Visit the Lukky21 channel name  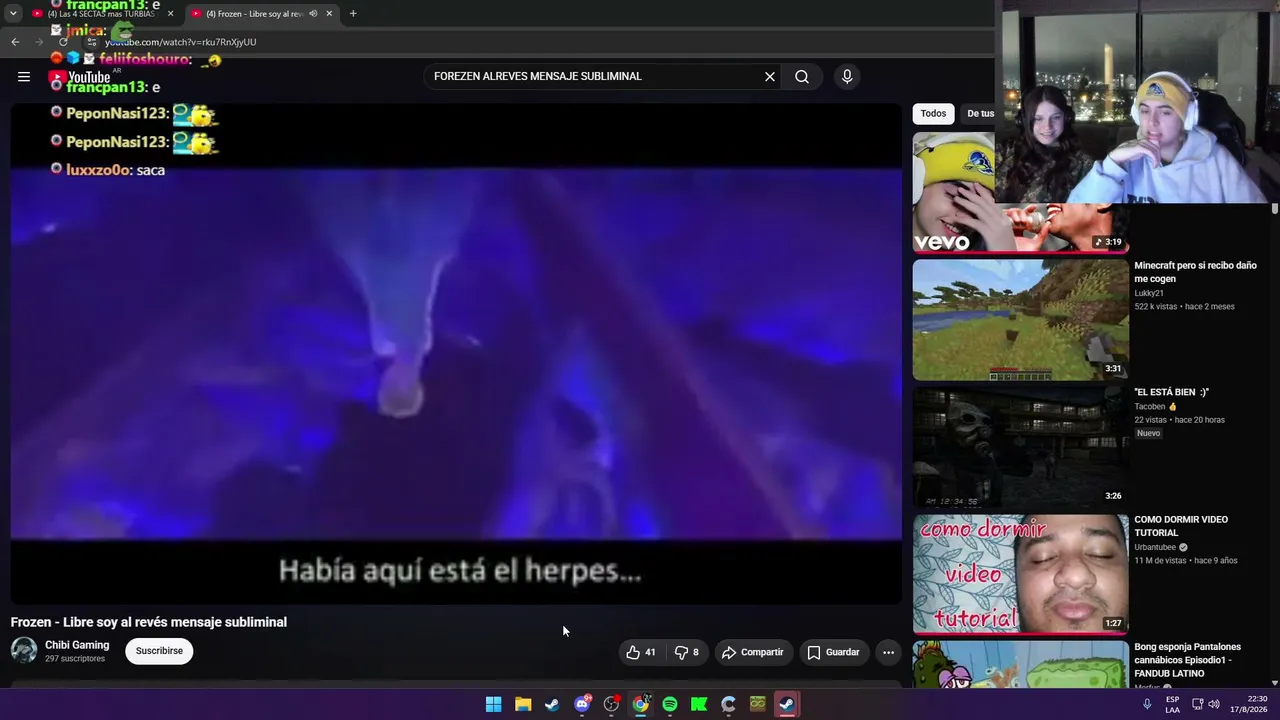click(x=1149, y=293)
